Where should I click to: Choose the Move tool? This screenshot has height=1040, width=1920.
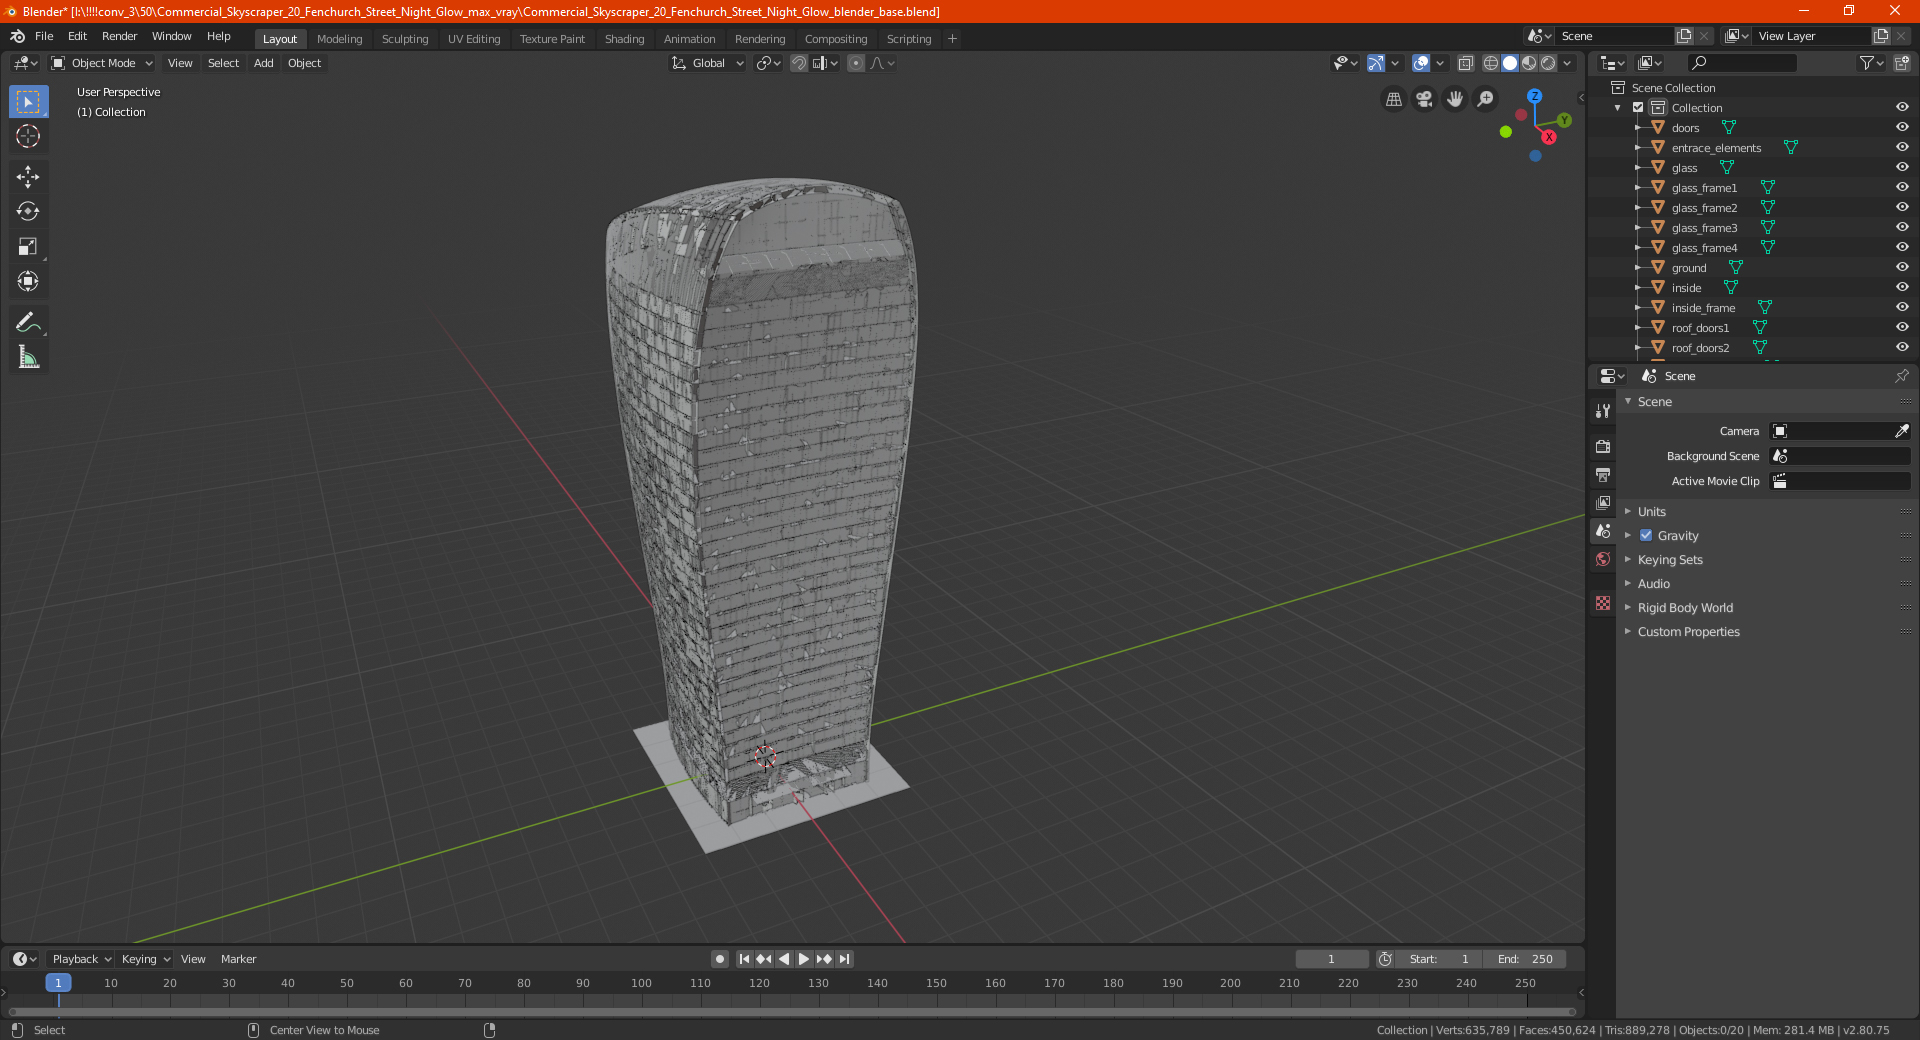pyautogui.click(x=28, y=177)
